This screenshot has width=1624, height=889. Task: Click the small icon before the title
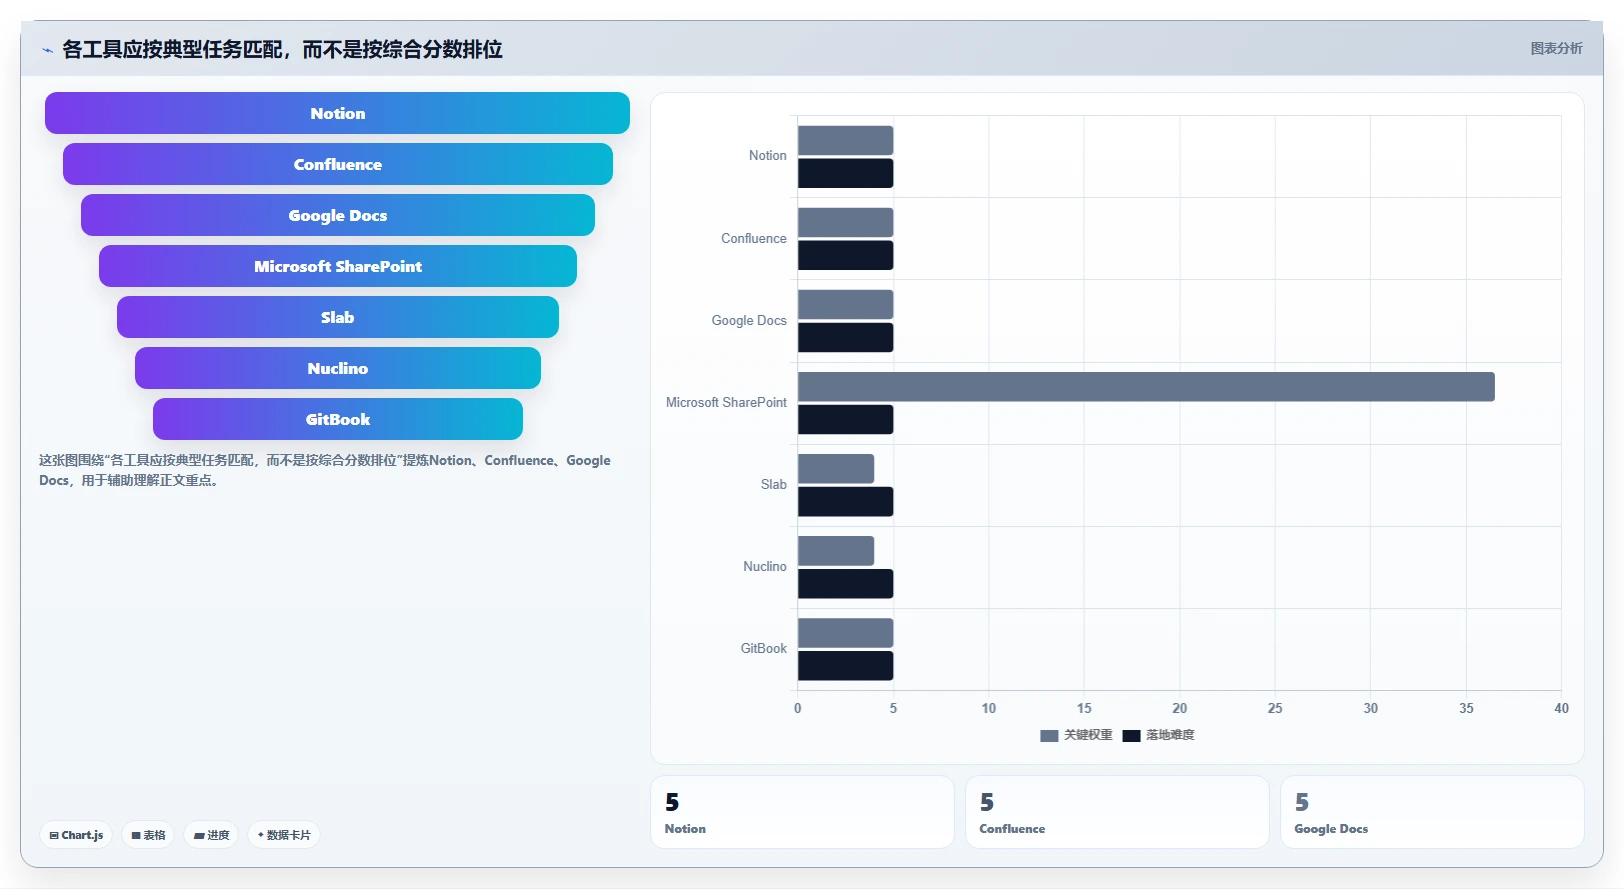pyautogui.click(x=47, y=50)
